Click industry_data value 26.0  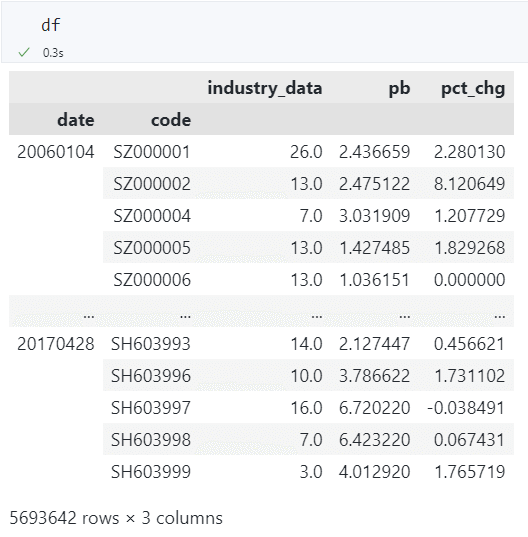pos(306,152)
